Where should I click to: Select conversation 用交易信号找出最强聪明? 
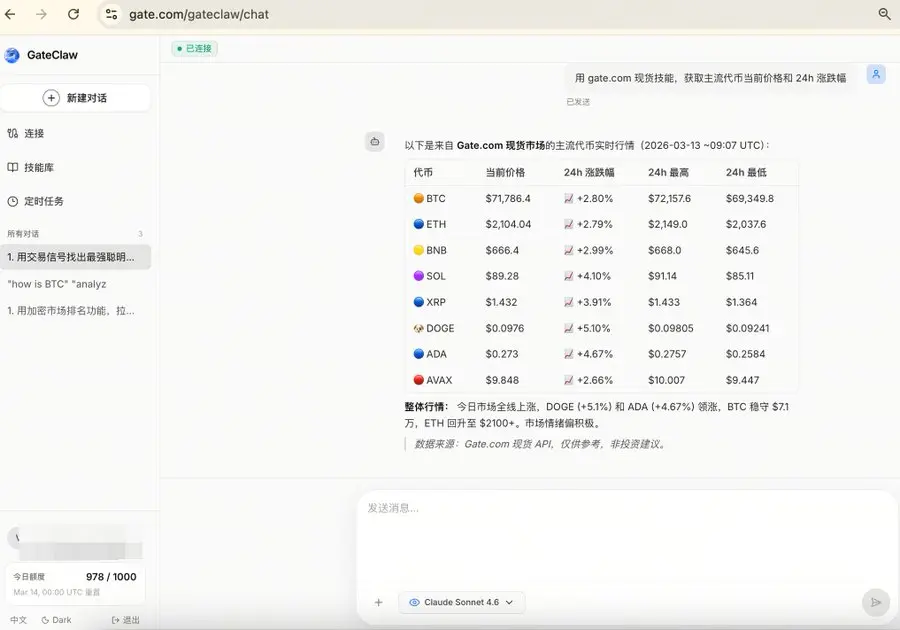pos(76,257)
